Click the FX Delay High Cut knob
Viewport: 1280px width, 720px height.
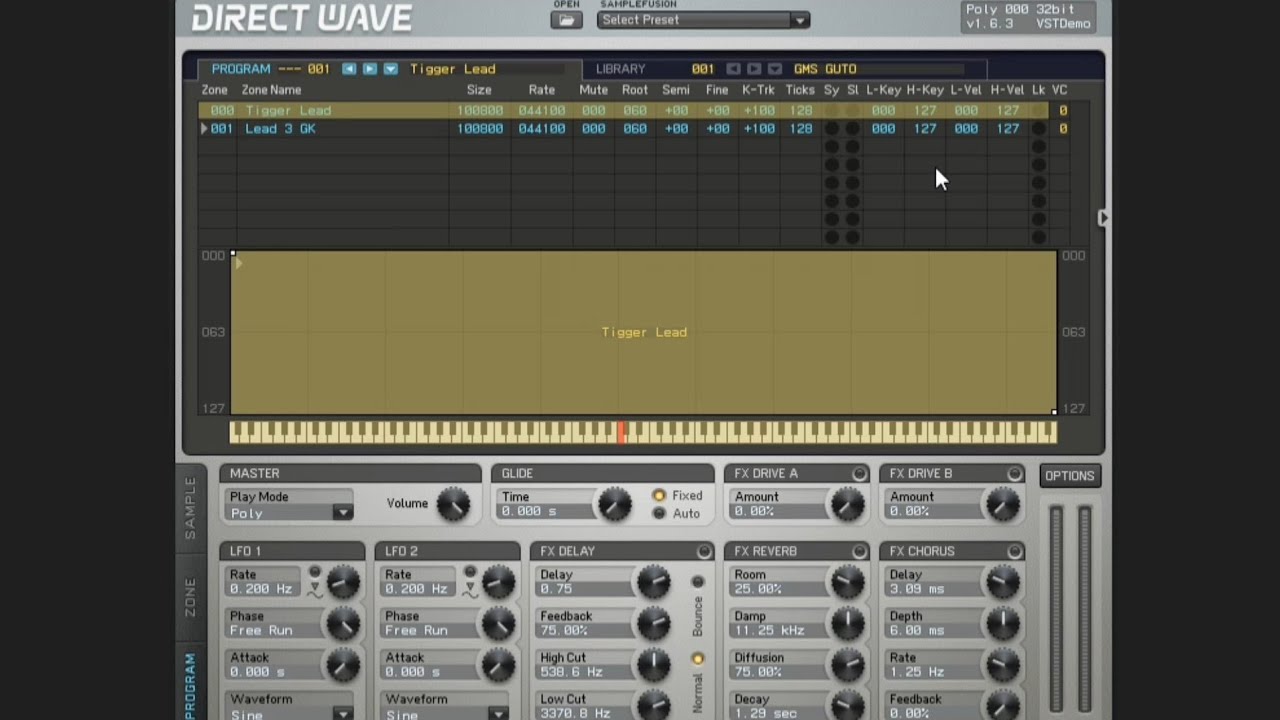tap(653, 665)
